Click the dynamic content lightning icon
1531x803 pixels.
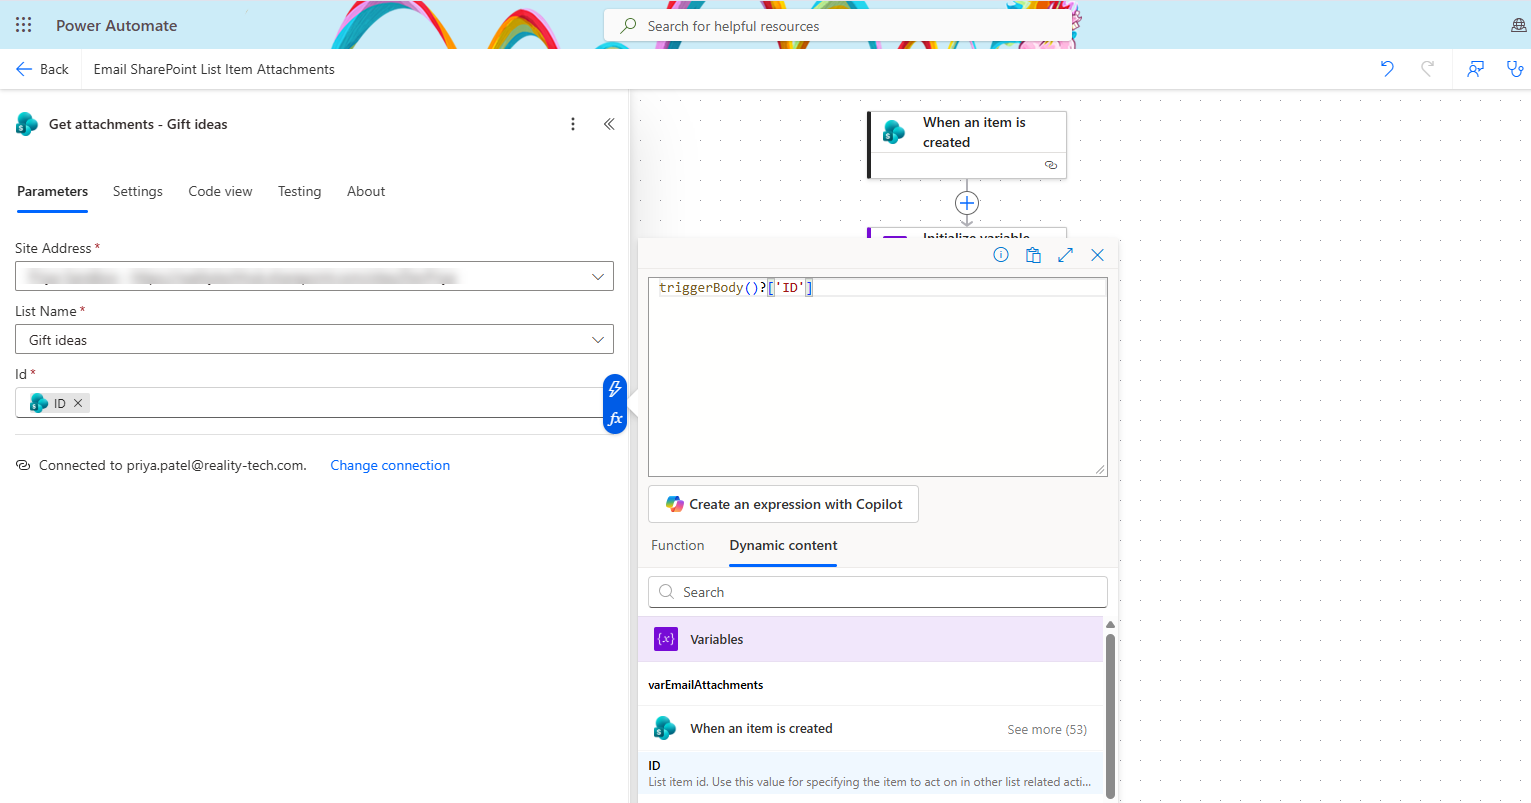point(615,388)
